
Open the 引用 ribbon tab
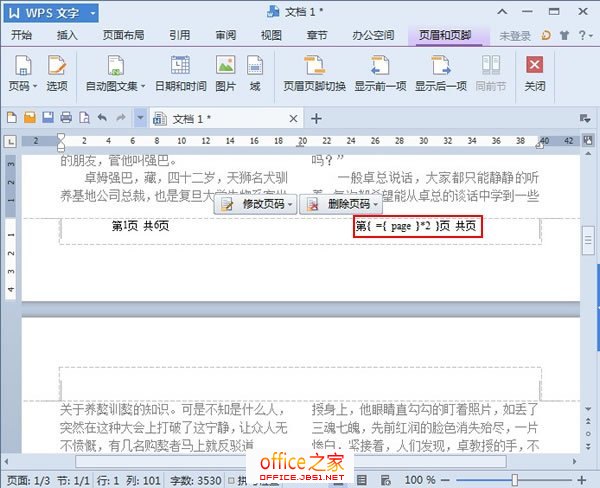180,35
